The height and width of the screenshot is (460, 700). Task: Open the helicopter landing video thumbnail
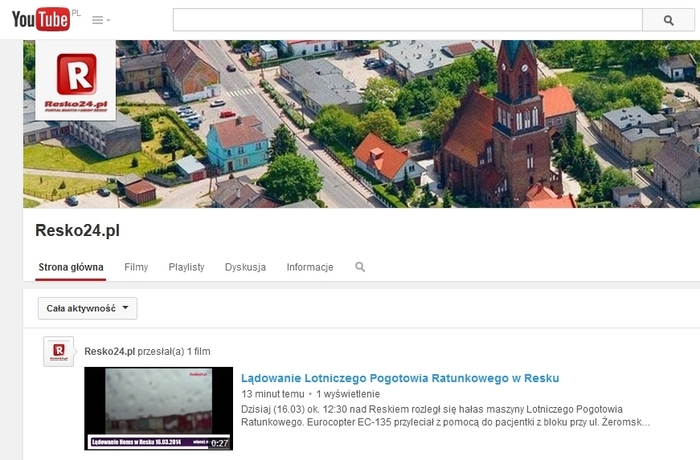158,408
